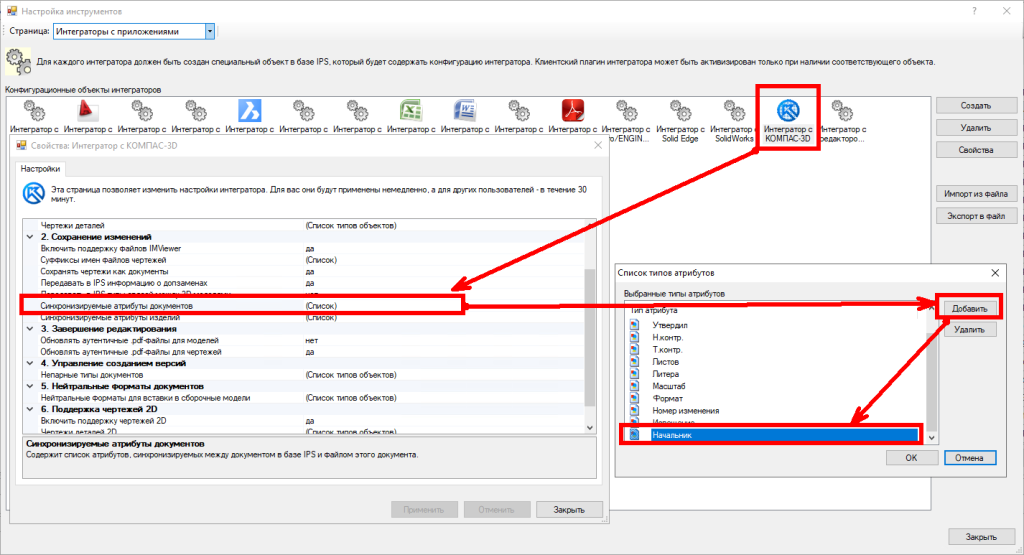Click the Добавить button in attribute list
1024x555 pixels.
point(969,308)
